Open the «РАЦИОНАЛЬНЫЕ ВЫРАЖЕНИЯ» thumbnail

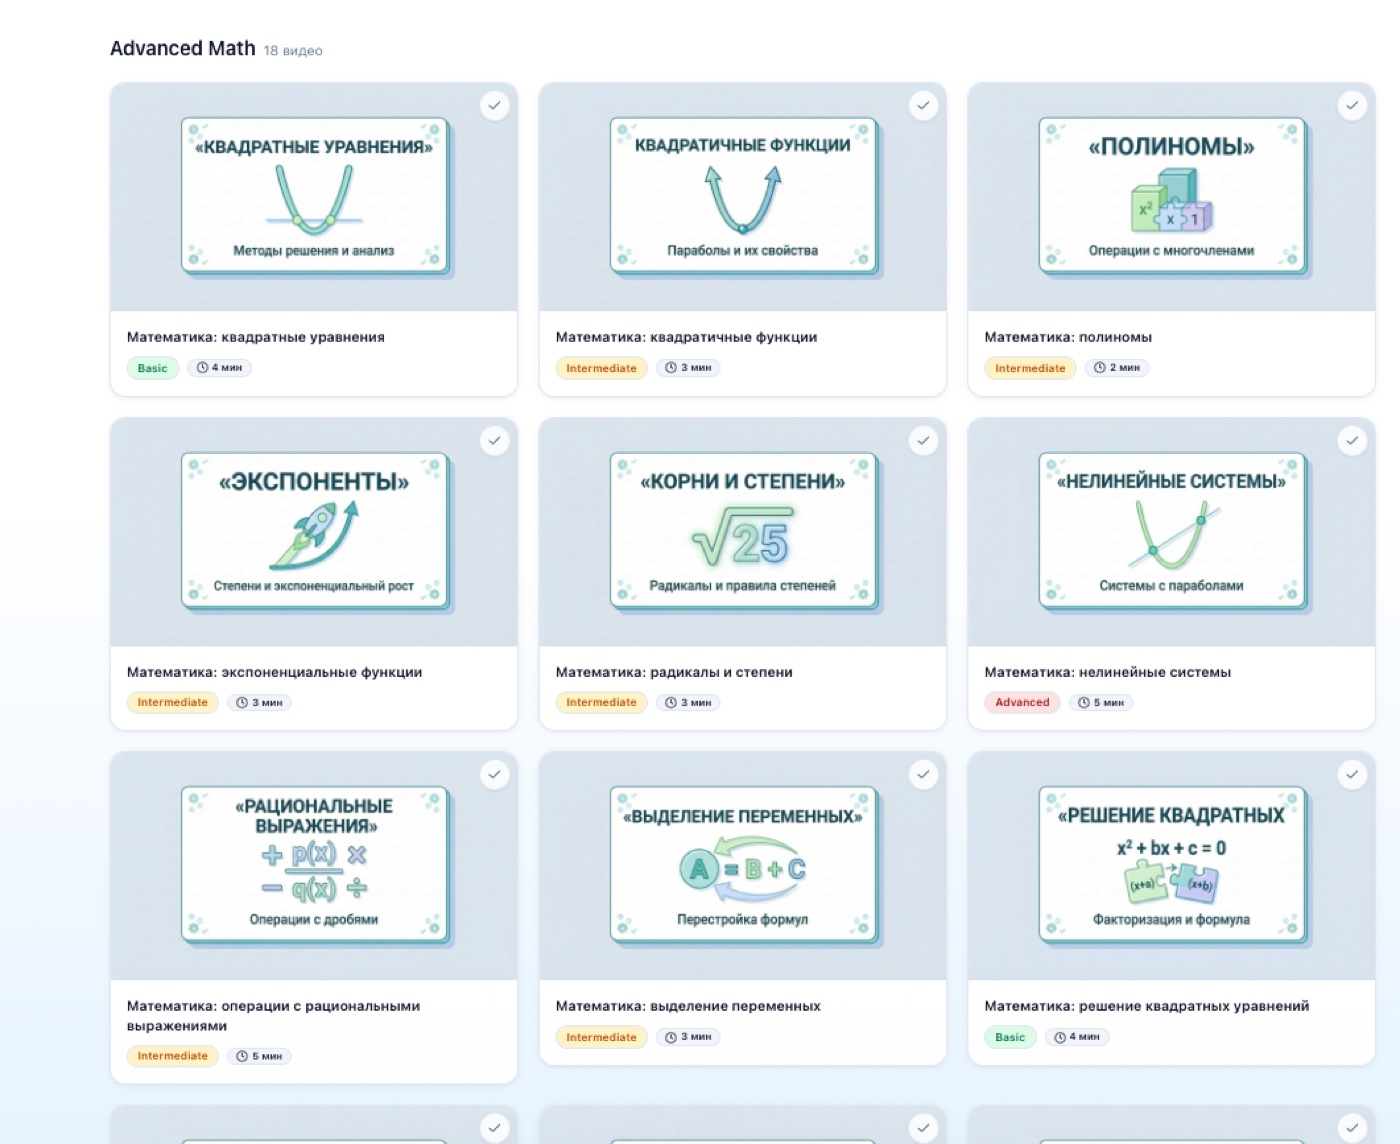pyautogui.click(x=314, y=865)
